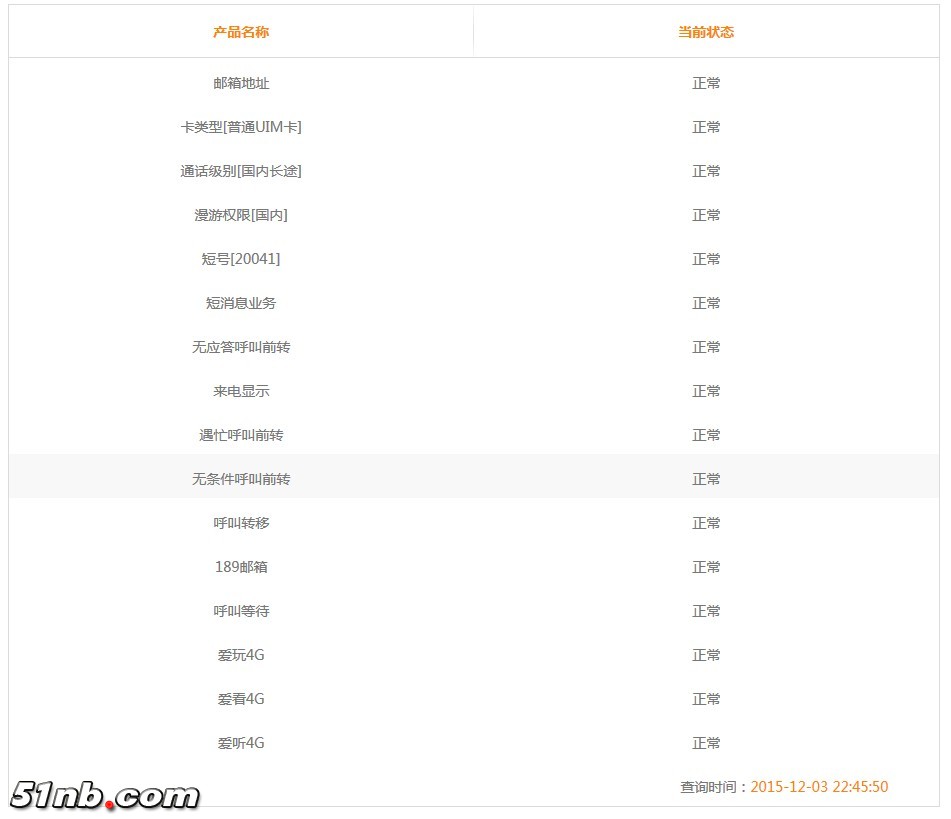Click the 爱看4G entry
Screen dimensions: 951x819
click(x=241, y=699)
